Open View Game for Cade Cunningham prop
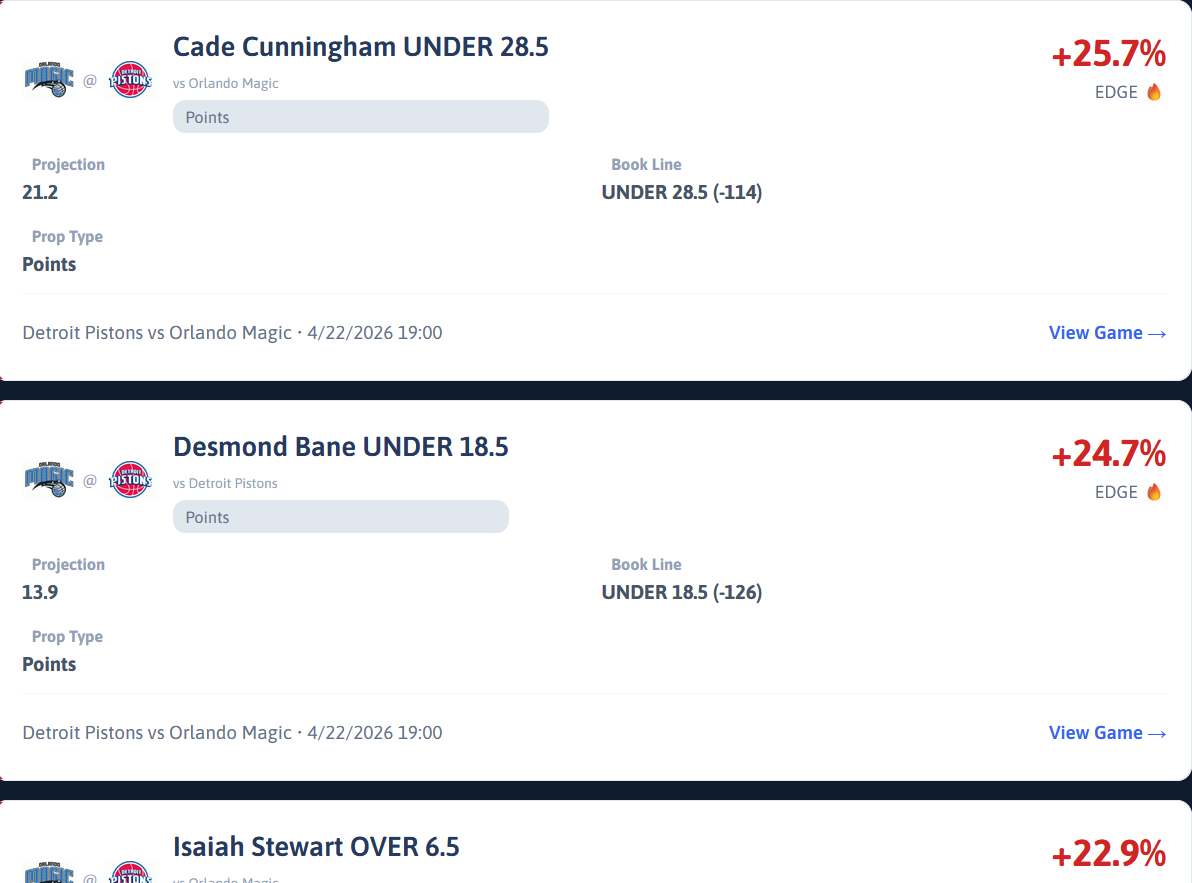The width and height of the screenshot is (1192, 883). (x=1107, y=333)
